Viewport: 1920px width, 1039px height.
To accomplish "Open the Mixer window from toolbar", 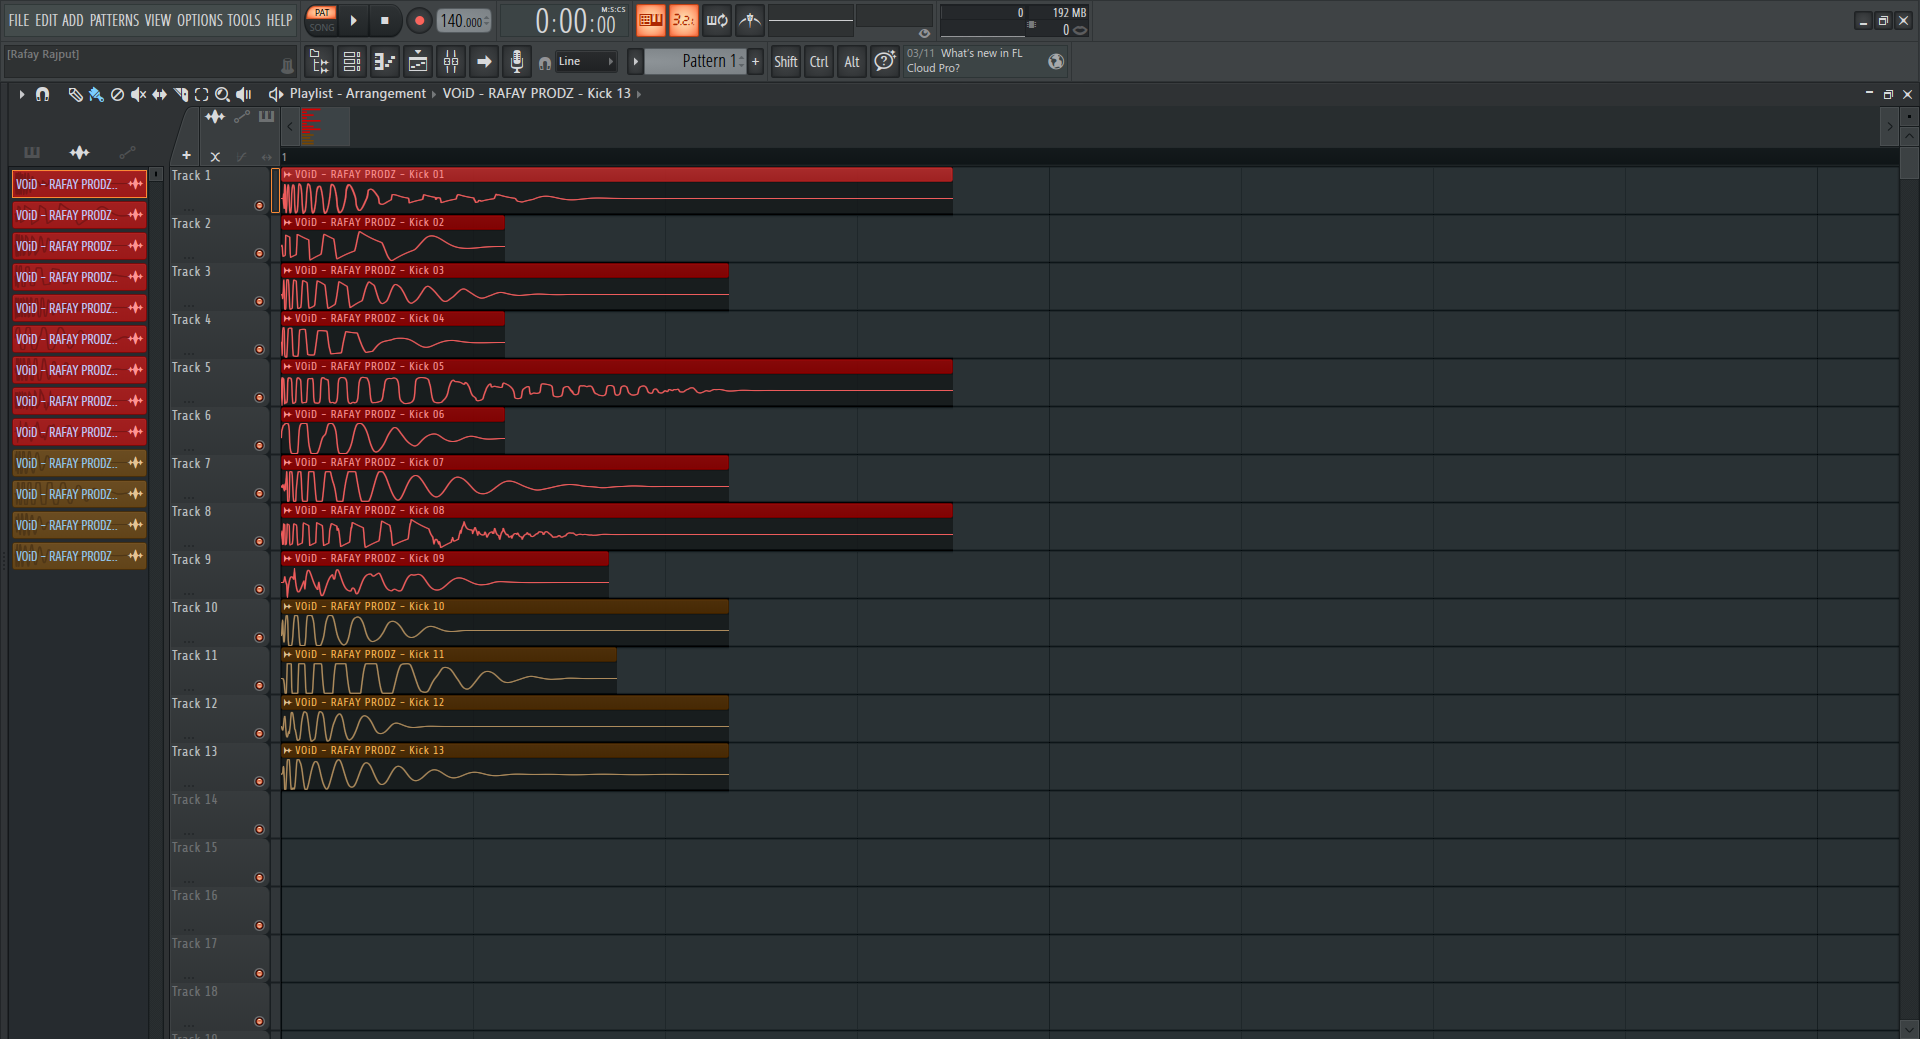I will (x=451, y=62).
